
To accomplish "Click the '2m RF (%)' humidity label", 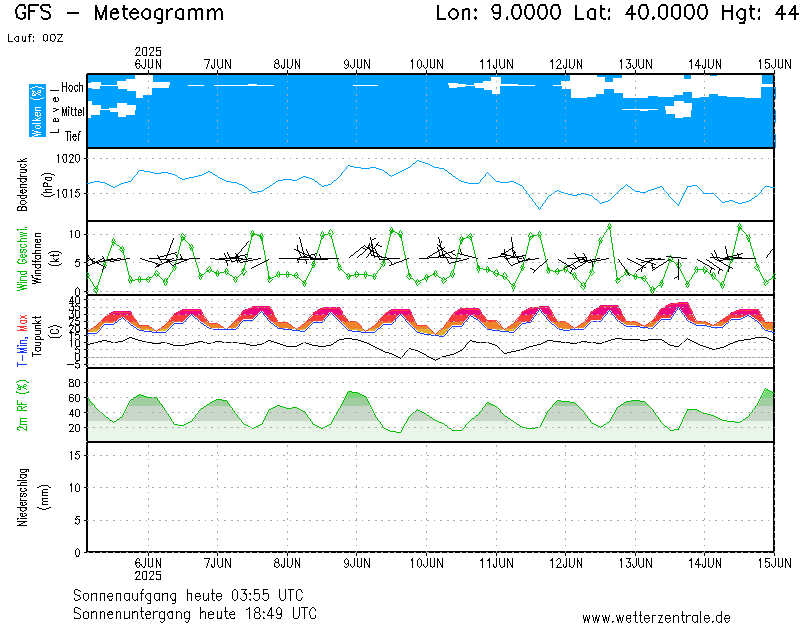I will 22,406.
